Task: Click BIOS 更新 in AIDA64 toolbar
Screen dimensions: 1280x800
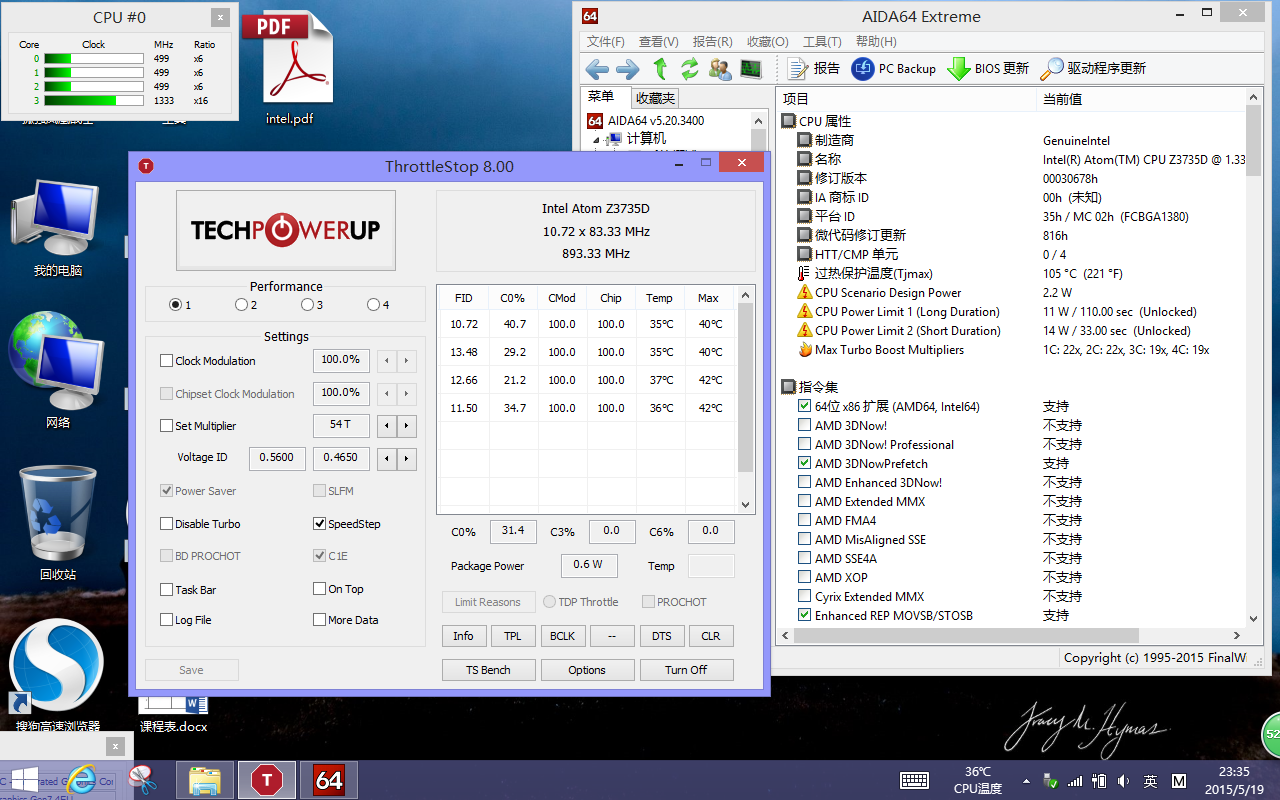Action: point(988,69)
